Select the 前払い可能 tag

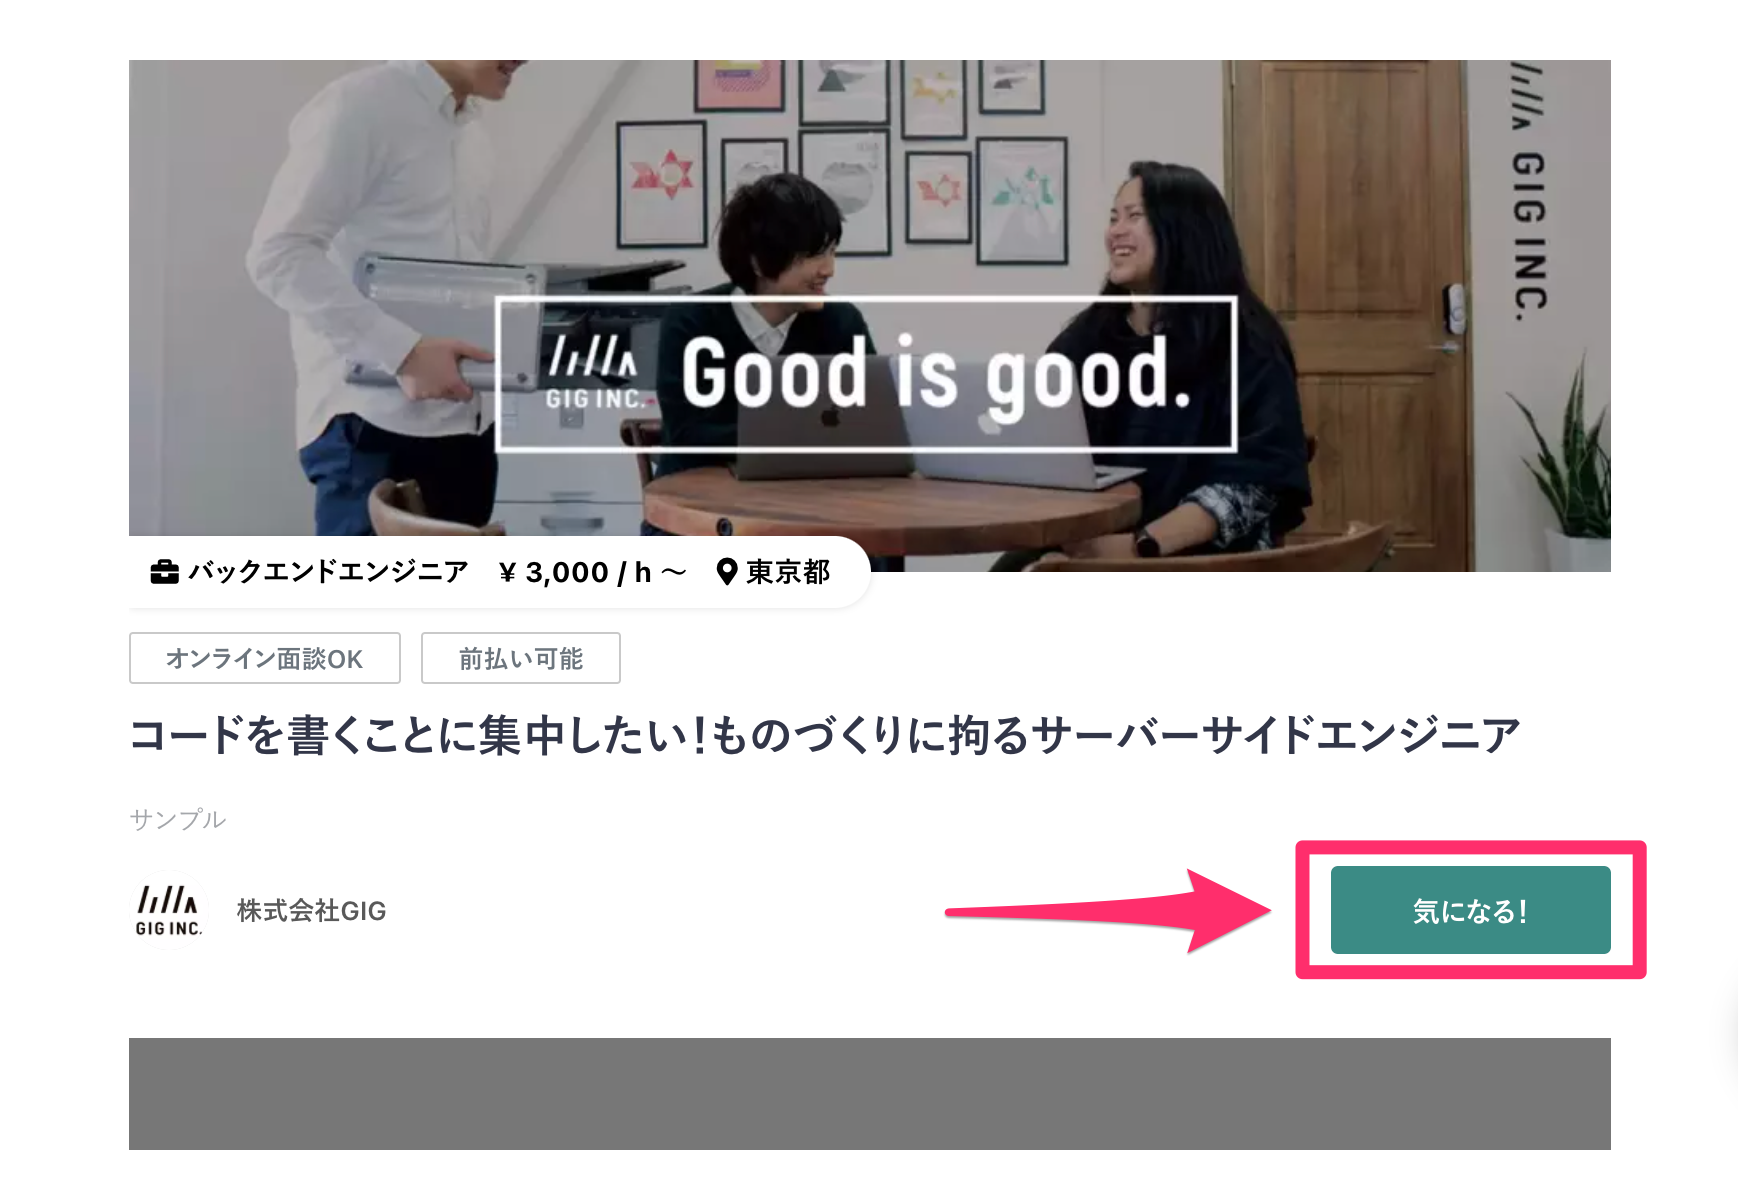[x=521, y=658]
